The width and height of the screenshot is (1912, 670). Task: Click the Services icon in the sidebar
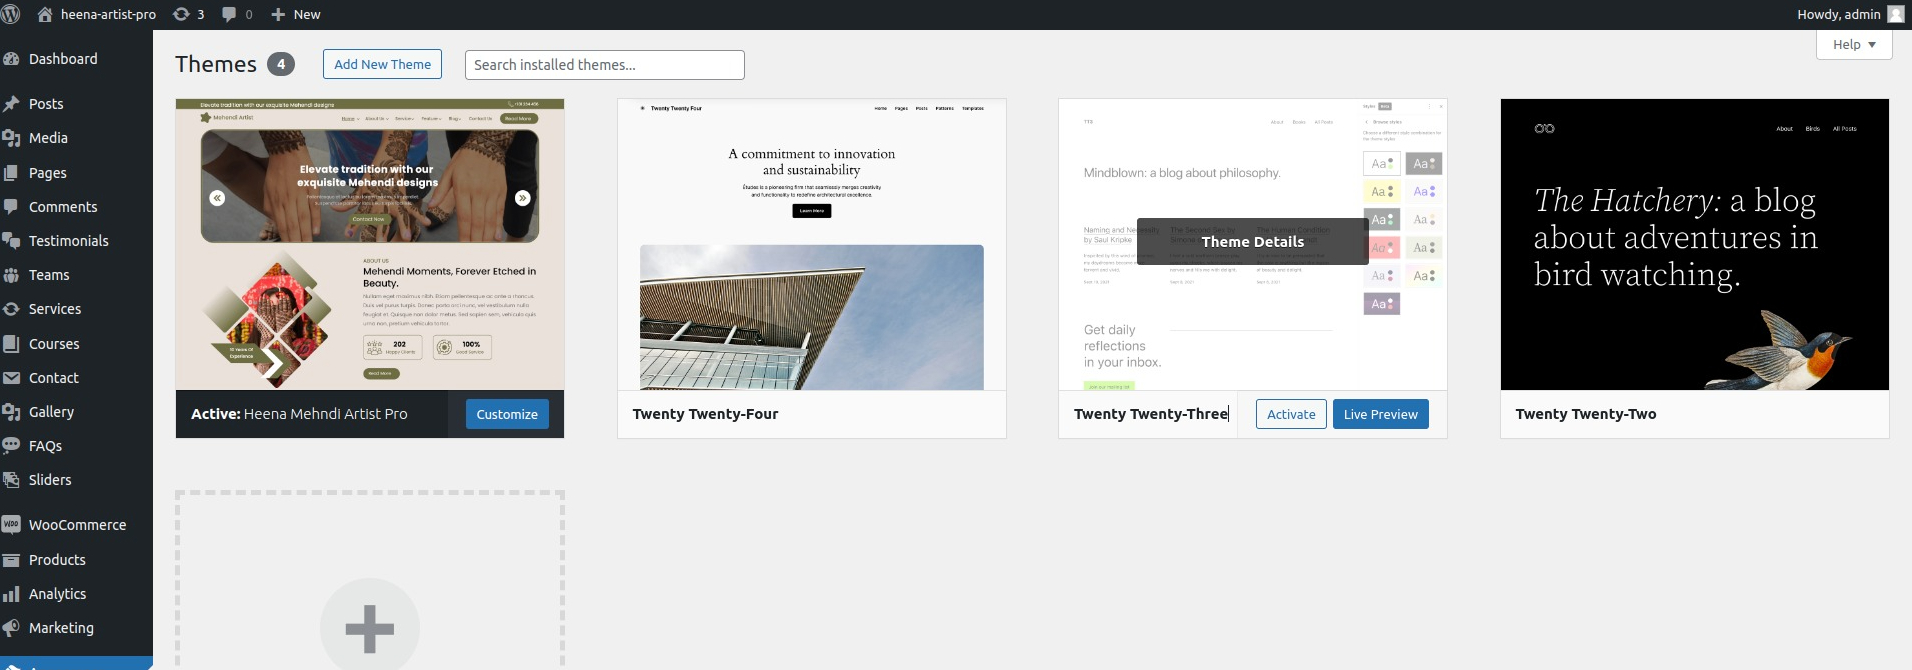pyautogui.click(x=11, y=309)
